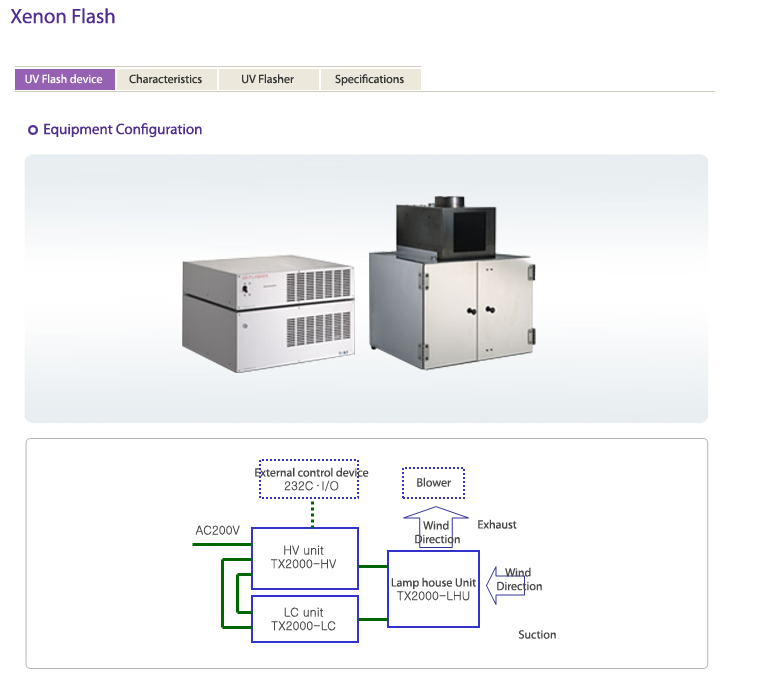
Task: Select the UV Flash device tab
Action: tap(65, 79)
